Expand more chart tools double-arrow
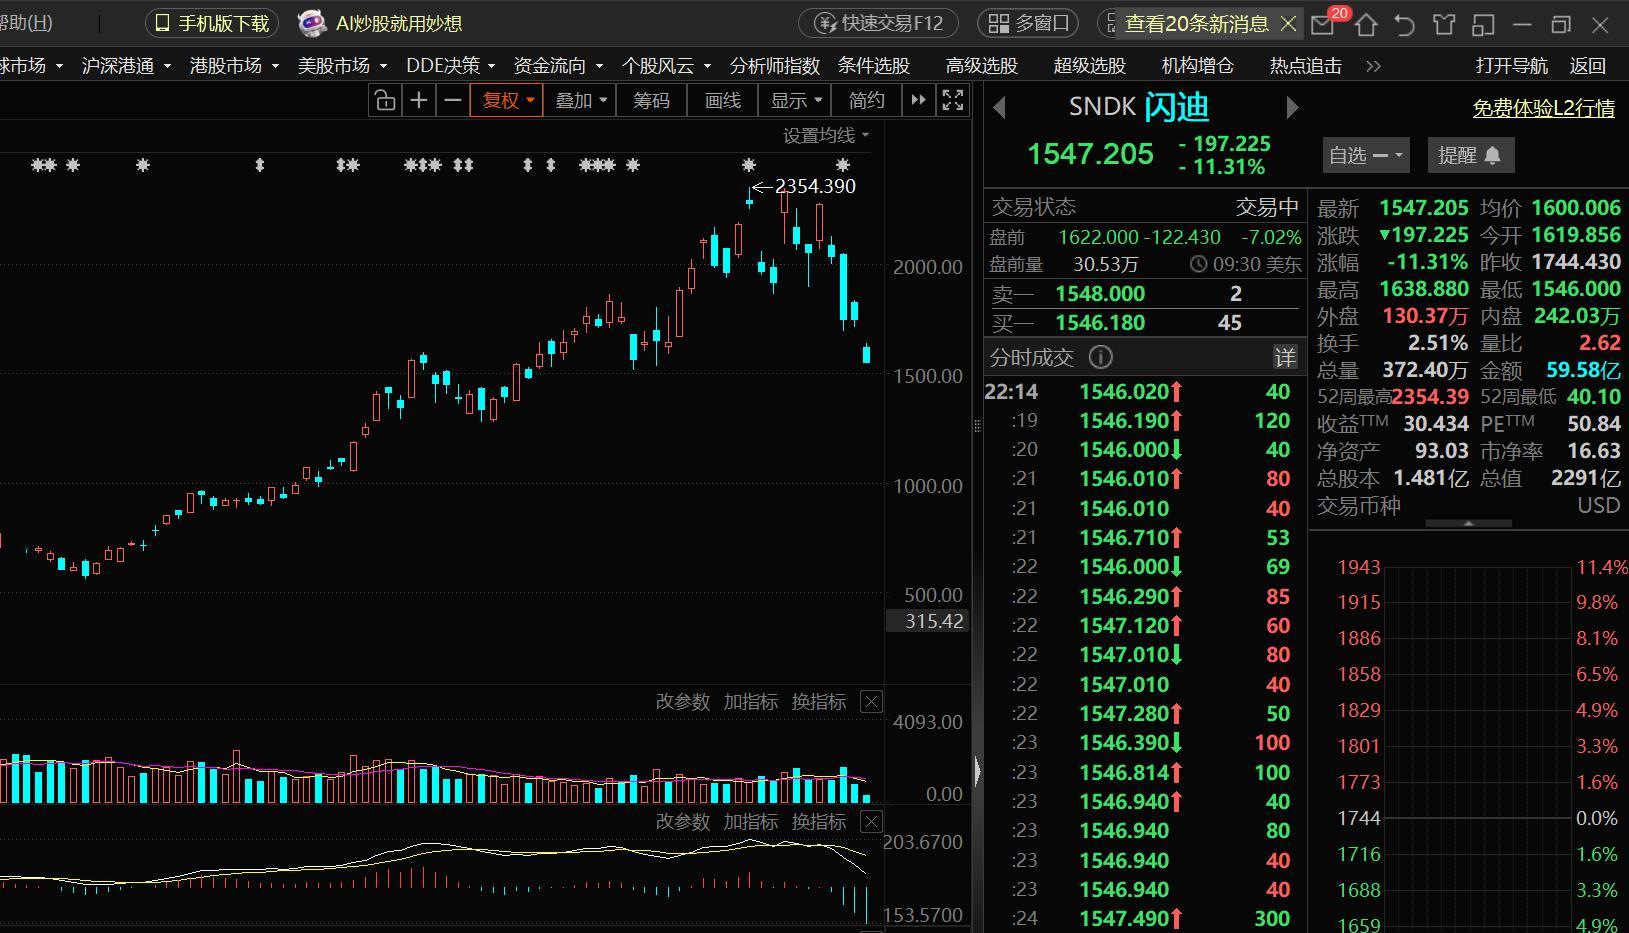This screenshot has height=933, width=1629. tap(918, 100)
